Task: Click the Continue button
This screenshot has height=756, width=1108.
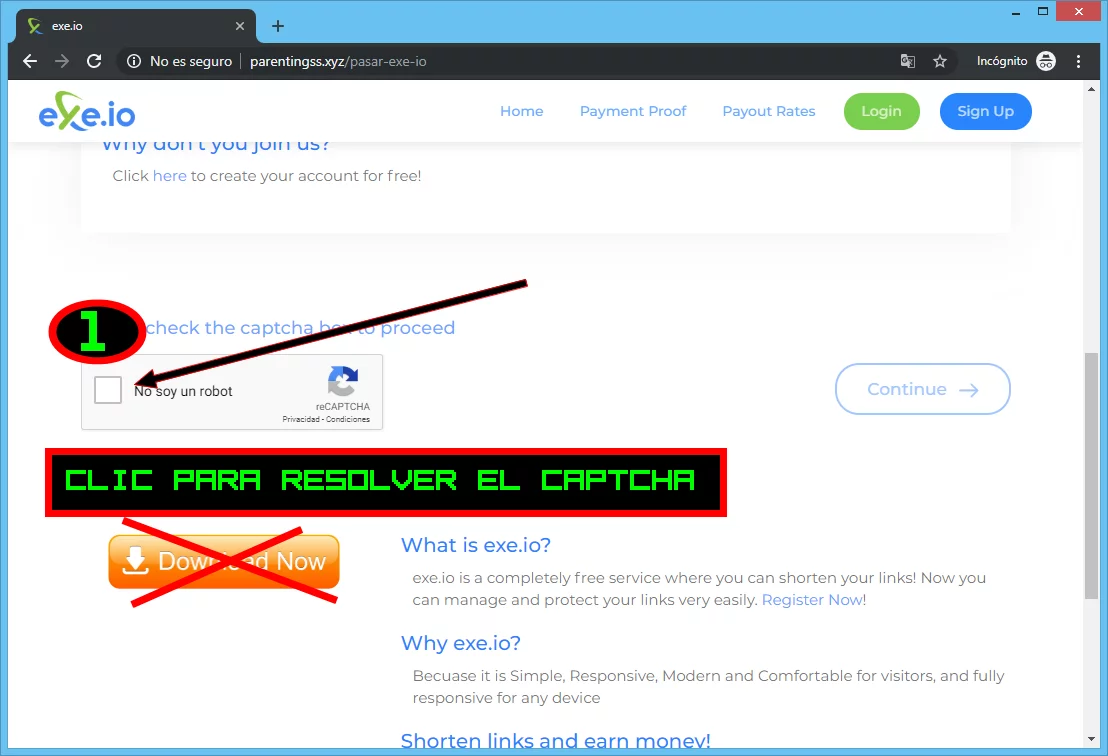Action: click(922, 389)
